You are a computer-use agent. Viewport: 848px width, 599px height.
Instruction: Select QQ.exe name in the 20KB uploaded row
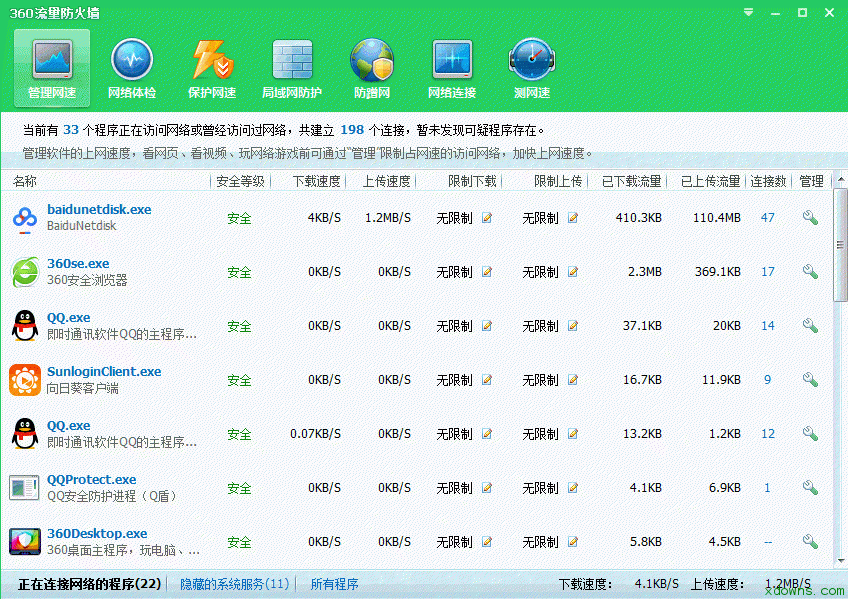coord(69,317)
